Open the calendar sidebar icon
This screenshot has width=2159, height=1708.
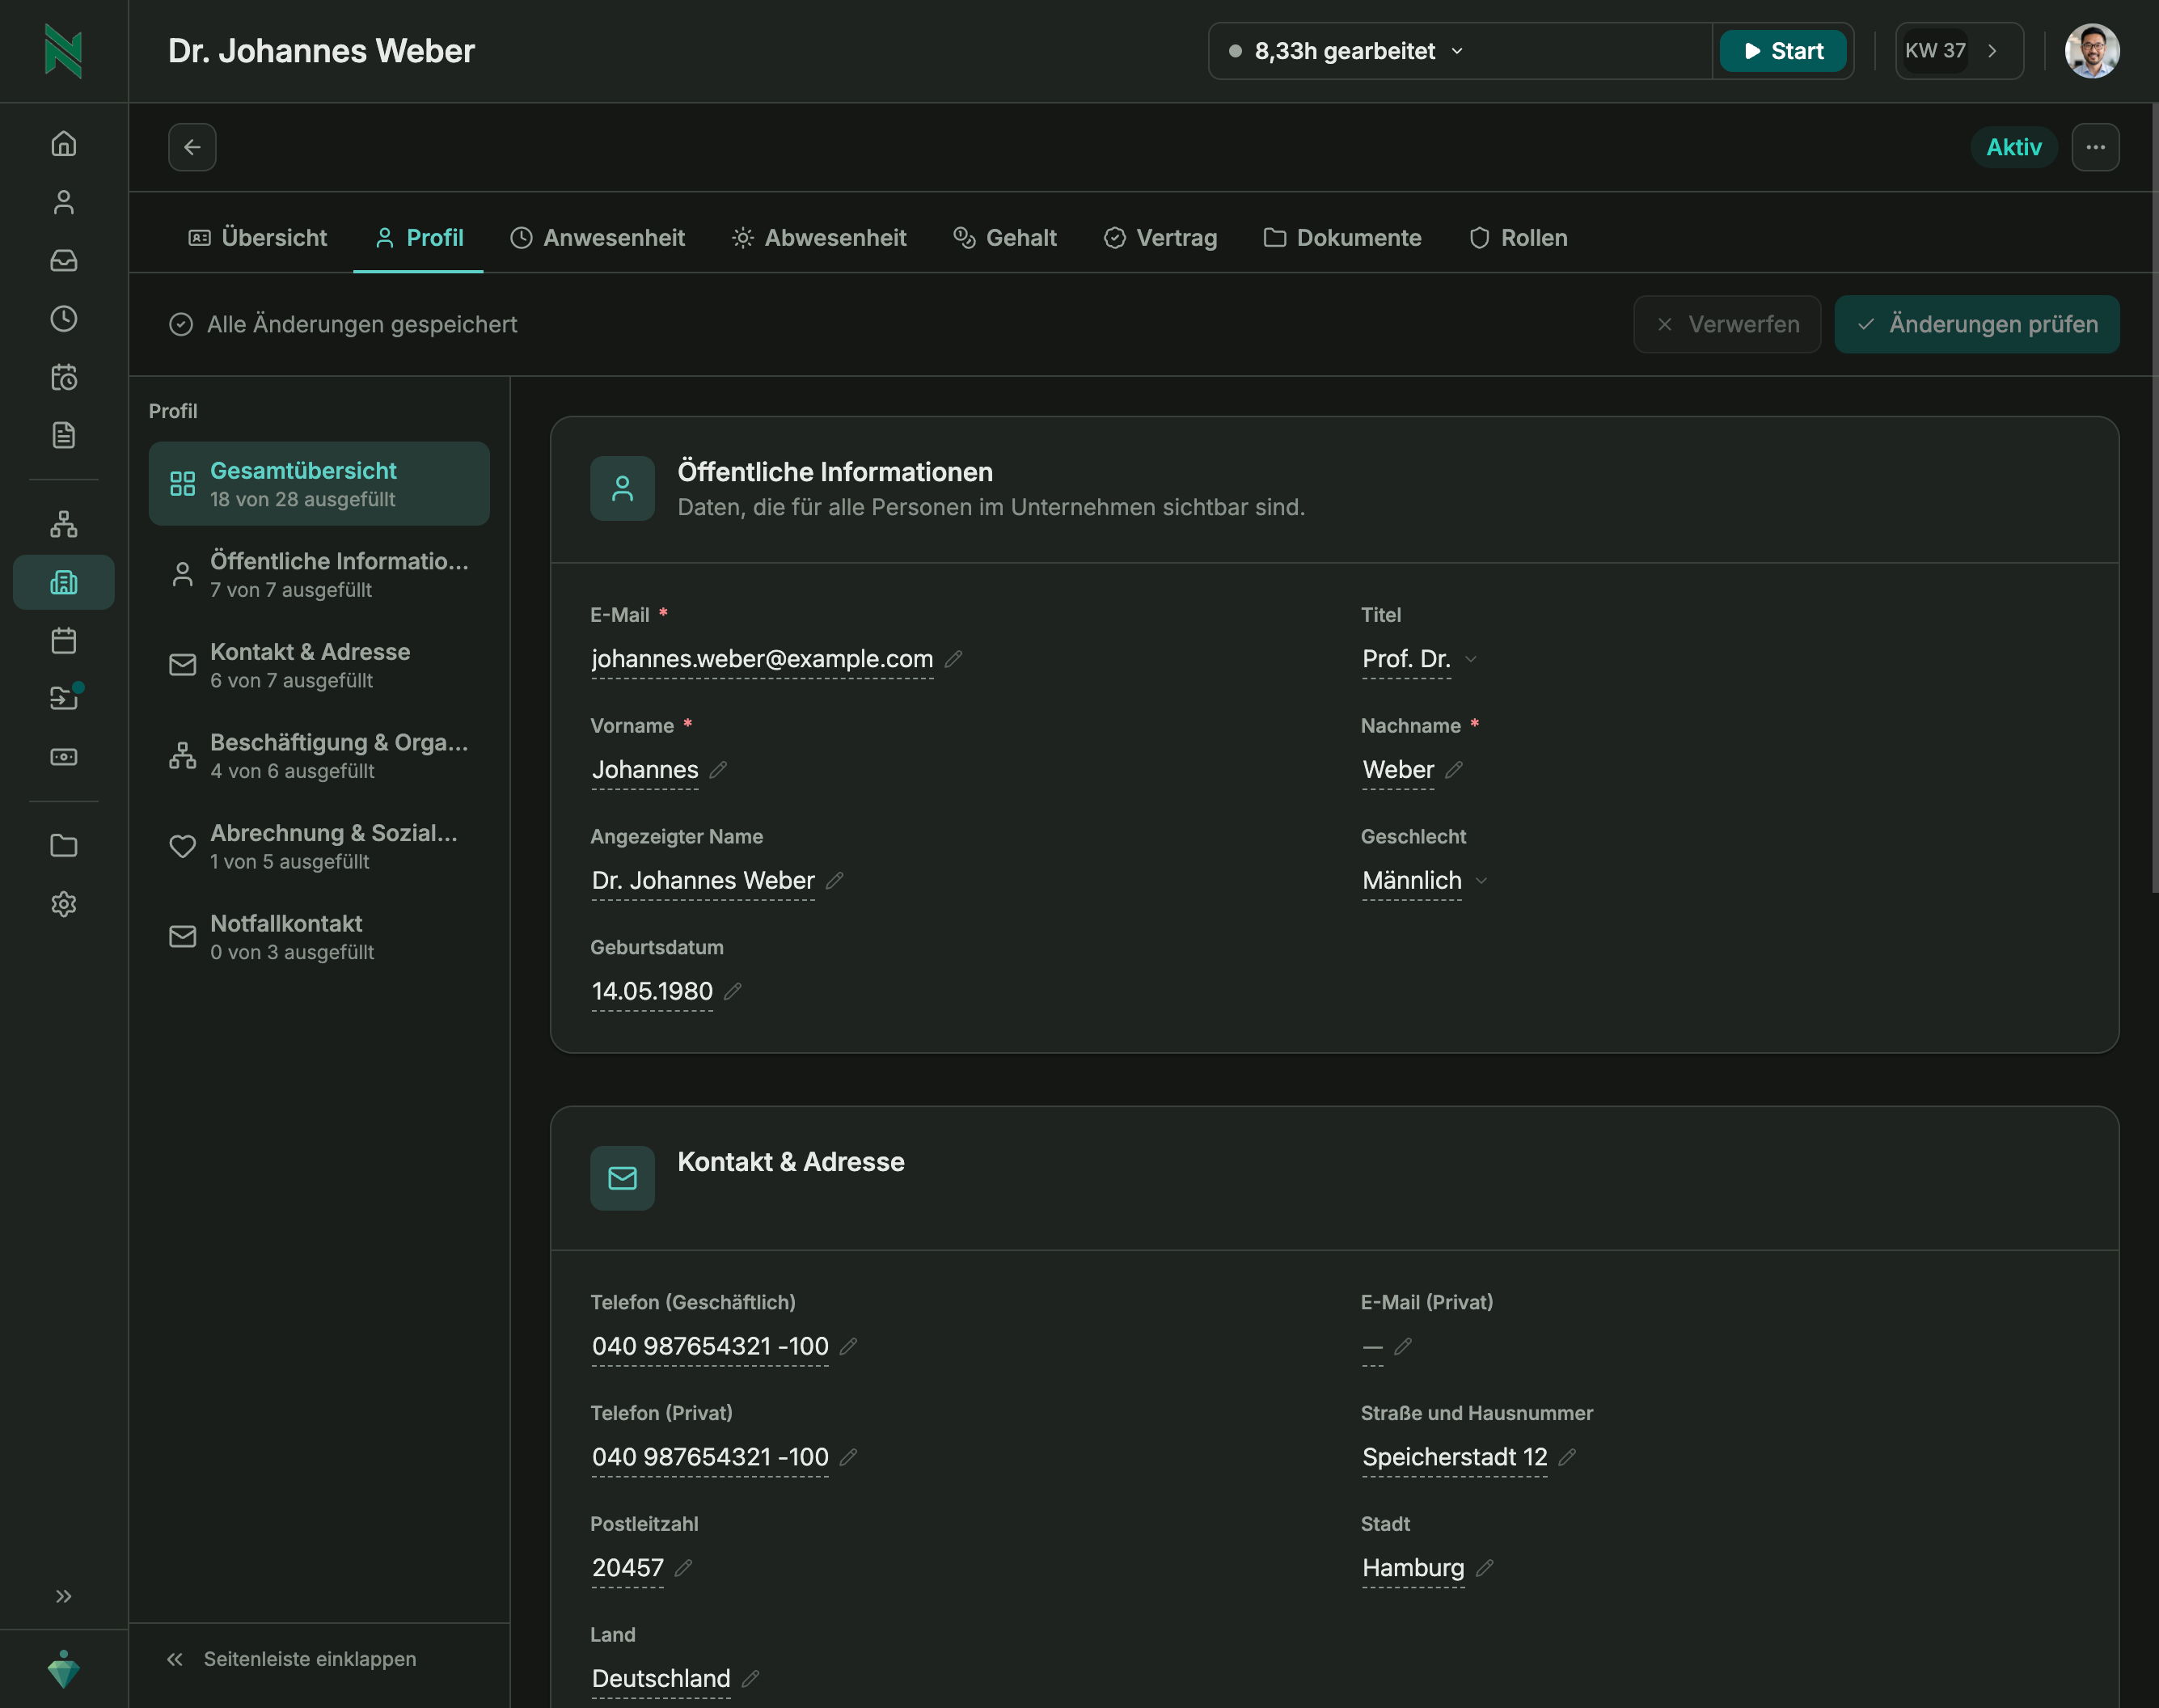[x=63, y=640]
